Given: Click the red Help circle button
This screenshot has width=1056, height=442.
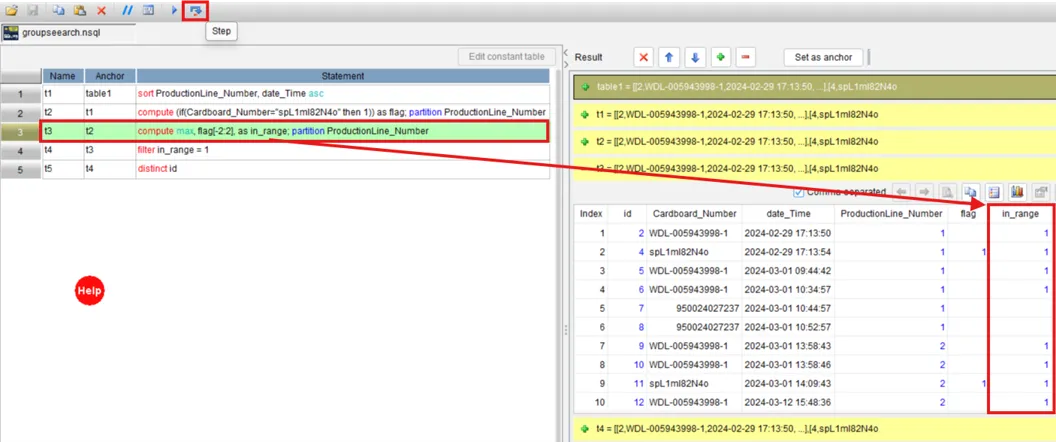Looking at the screenshot, I should (x=90, y=290).
